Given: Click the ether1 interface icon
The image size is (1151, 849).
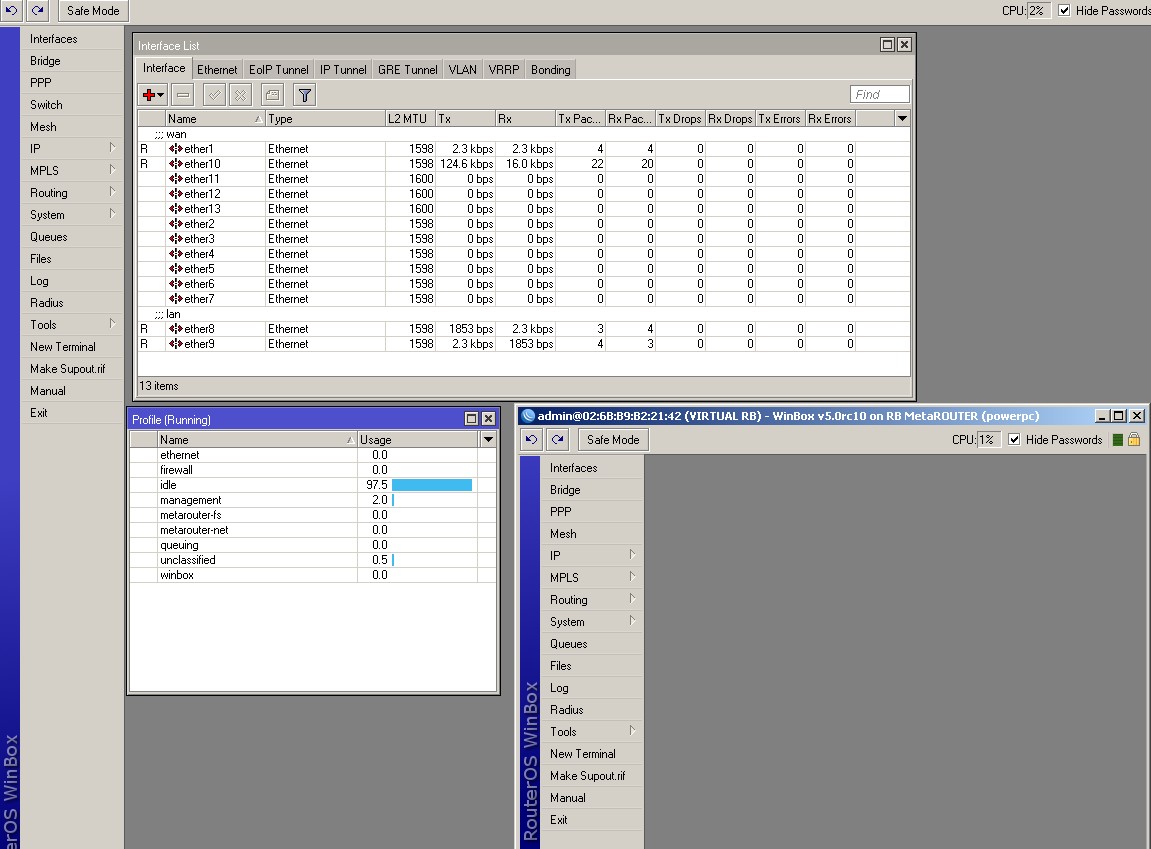Looking at the screenshot, I should pyautogui.click(x=175, y=149).
